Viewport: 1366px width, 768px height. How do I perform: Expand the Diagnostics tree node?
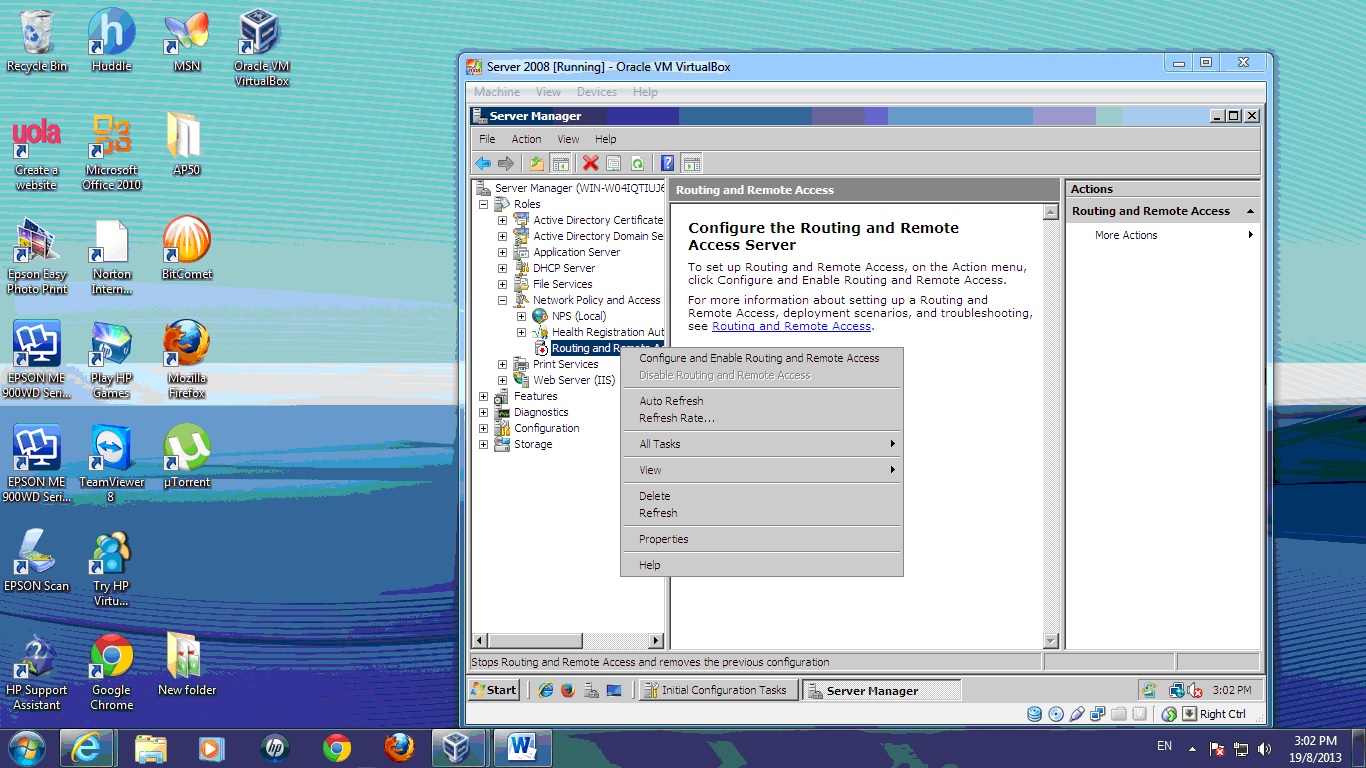coord(484,412)
